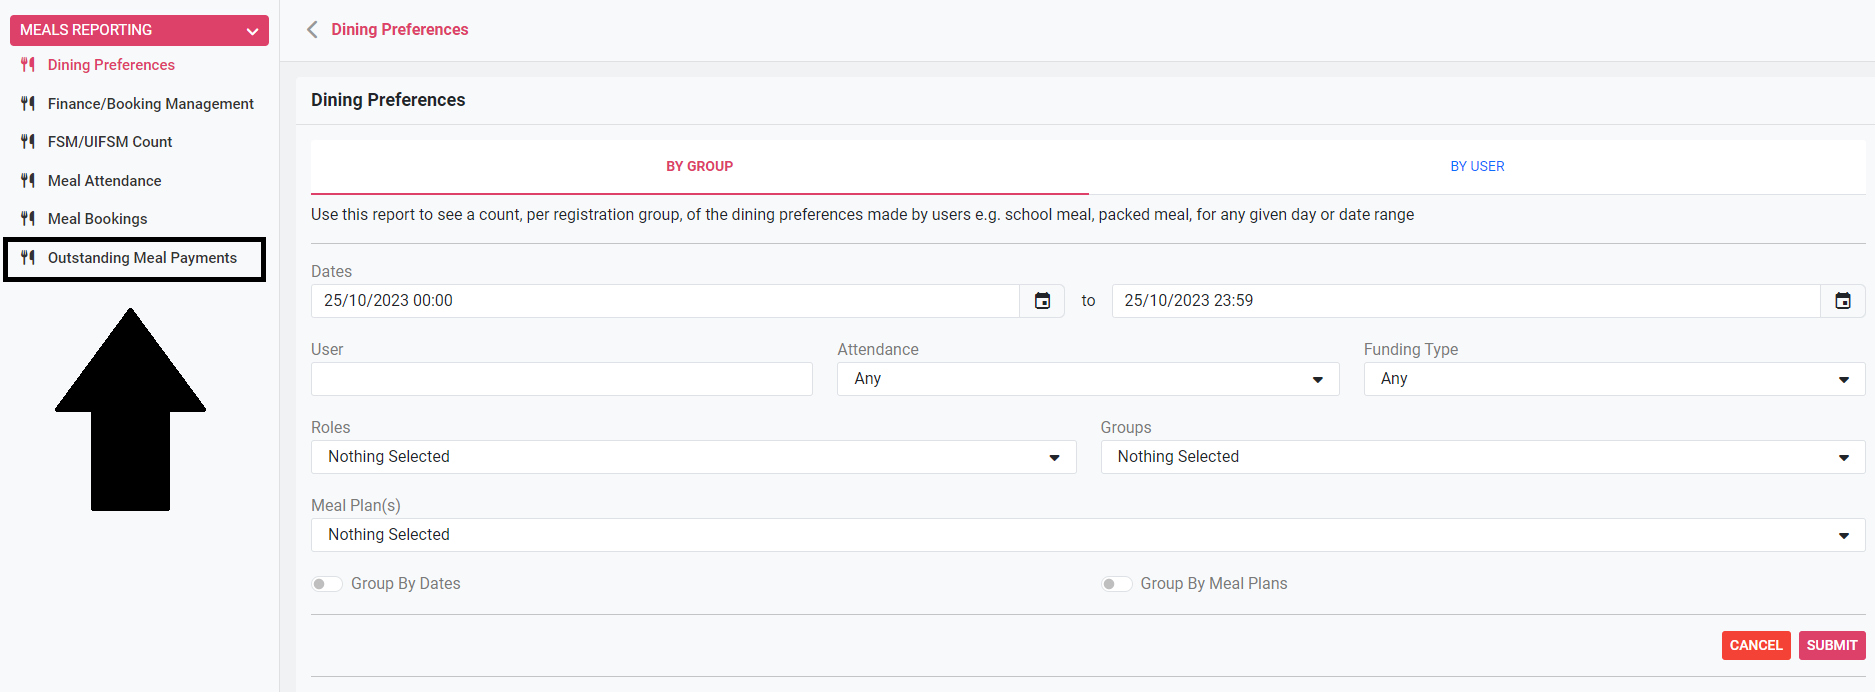
Task: Open the end date calendar picker
Action: click(x=1842, y=301)
